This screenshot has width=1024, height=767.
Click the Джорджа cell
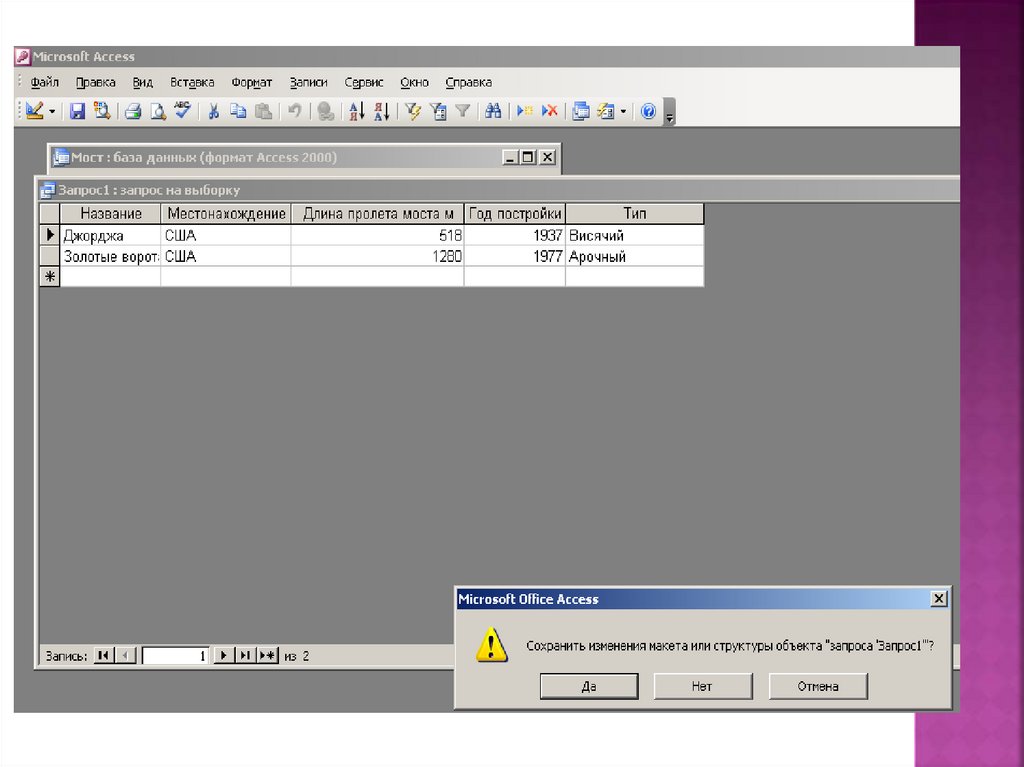tap(110, 235)
